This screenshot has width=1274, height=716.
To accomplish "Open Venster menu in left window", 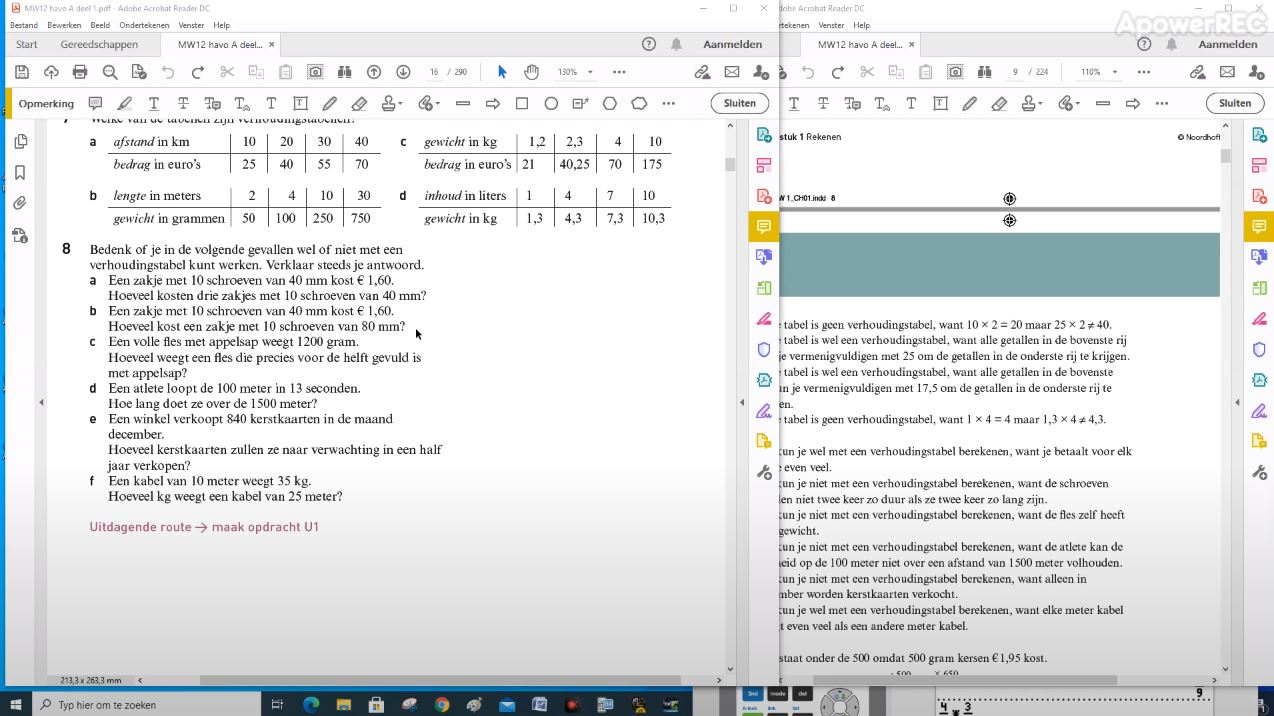I will click(191, 25).
